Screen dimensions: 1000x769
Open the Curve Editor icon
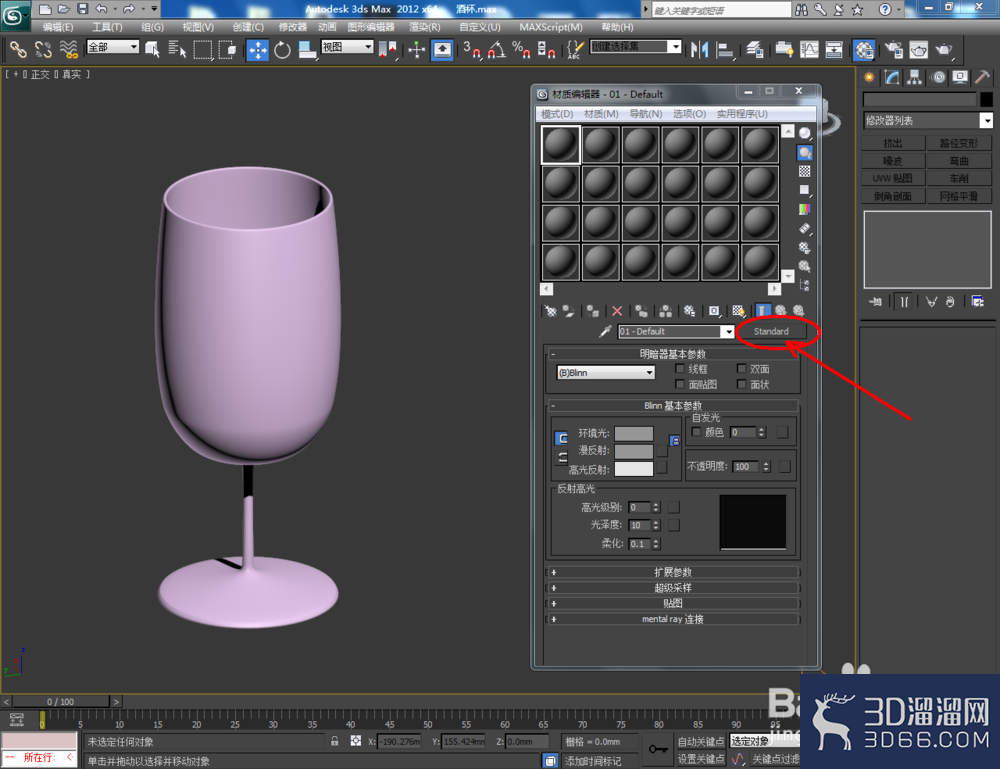coord(809,50)
